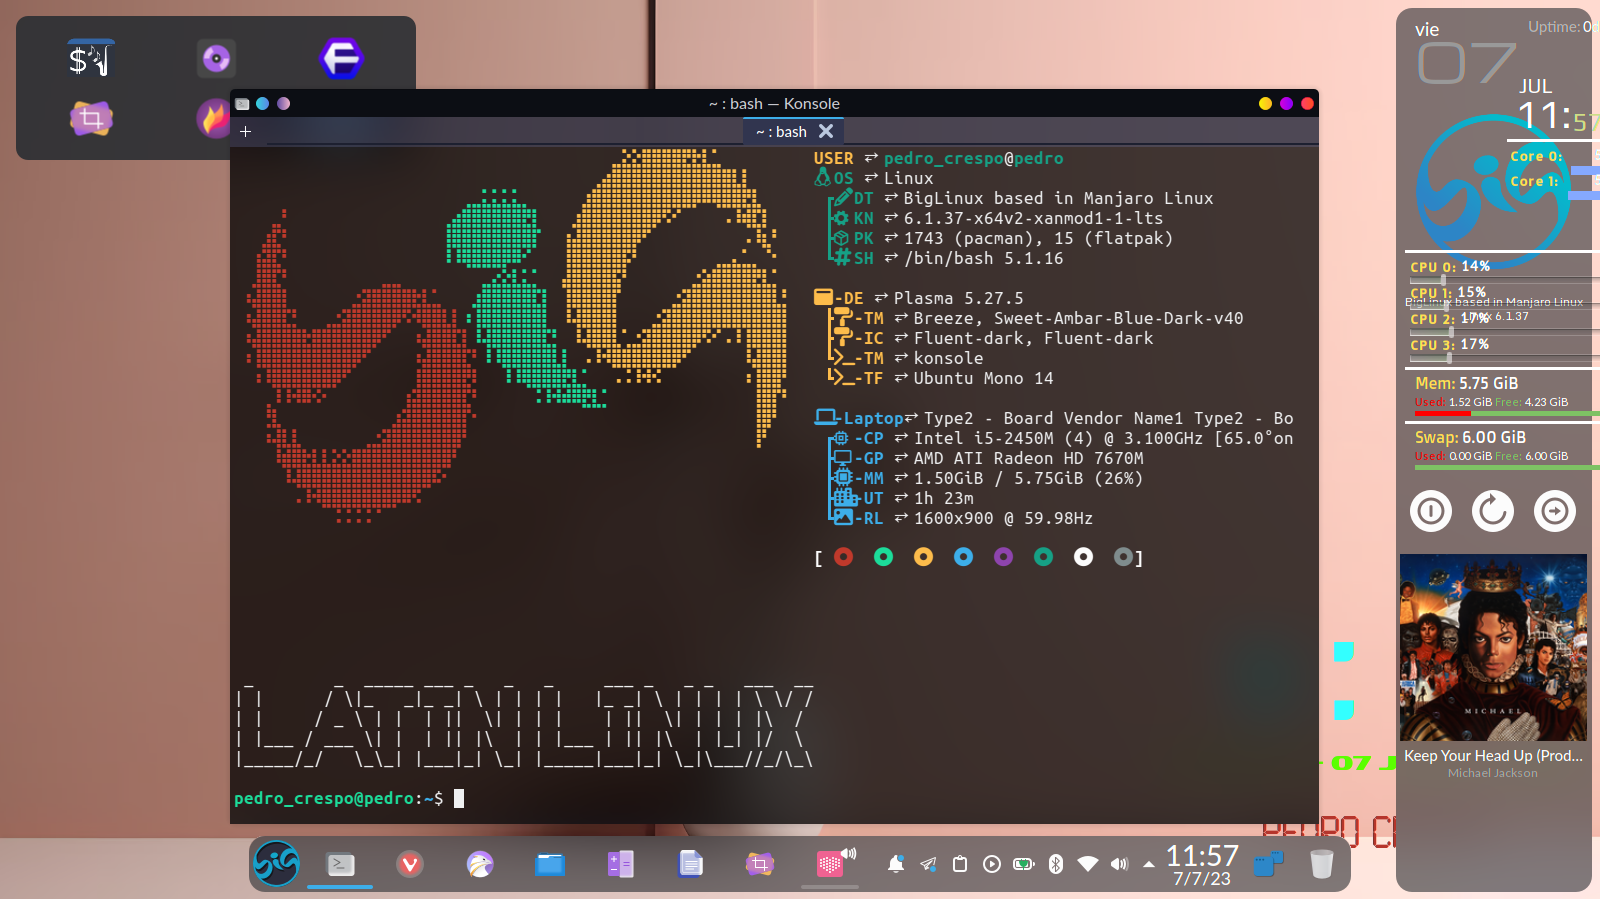Launch Vivaldi browser from the taskbar

[x=410, y=864]
